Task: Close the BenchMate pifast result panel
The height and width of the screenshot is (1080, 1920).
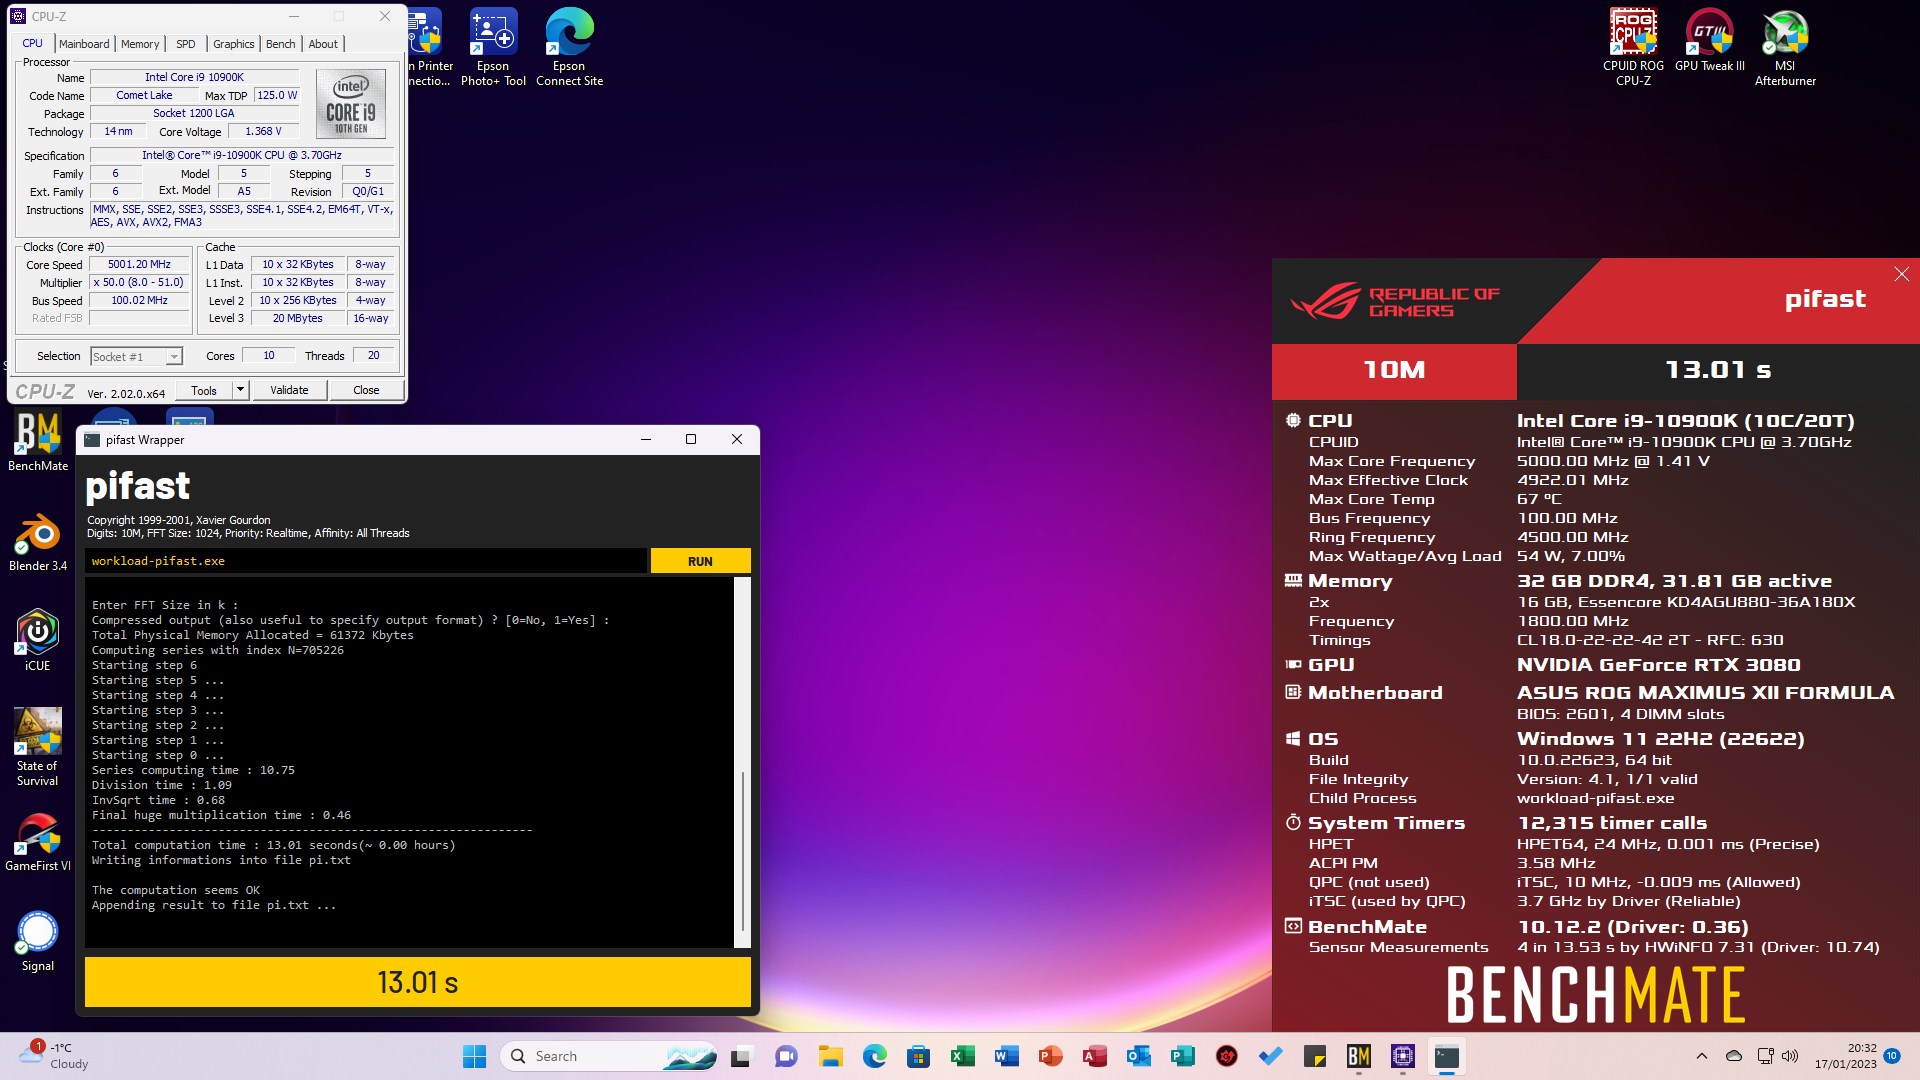Action: pyautogui.click(x=1901, y=274)
